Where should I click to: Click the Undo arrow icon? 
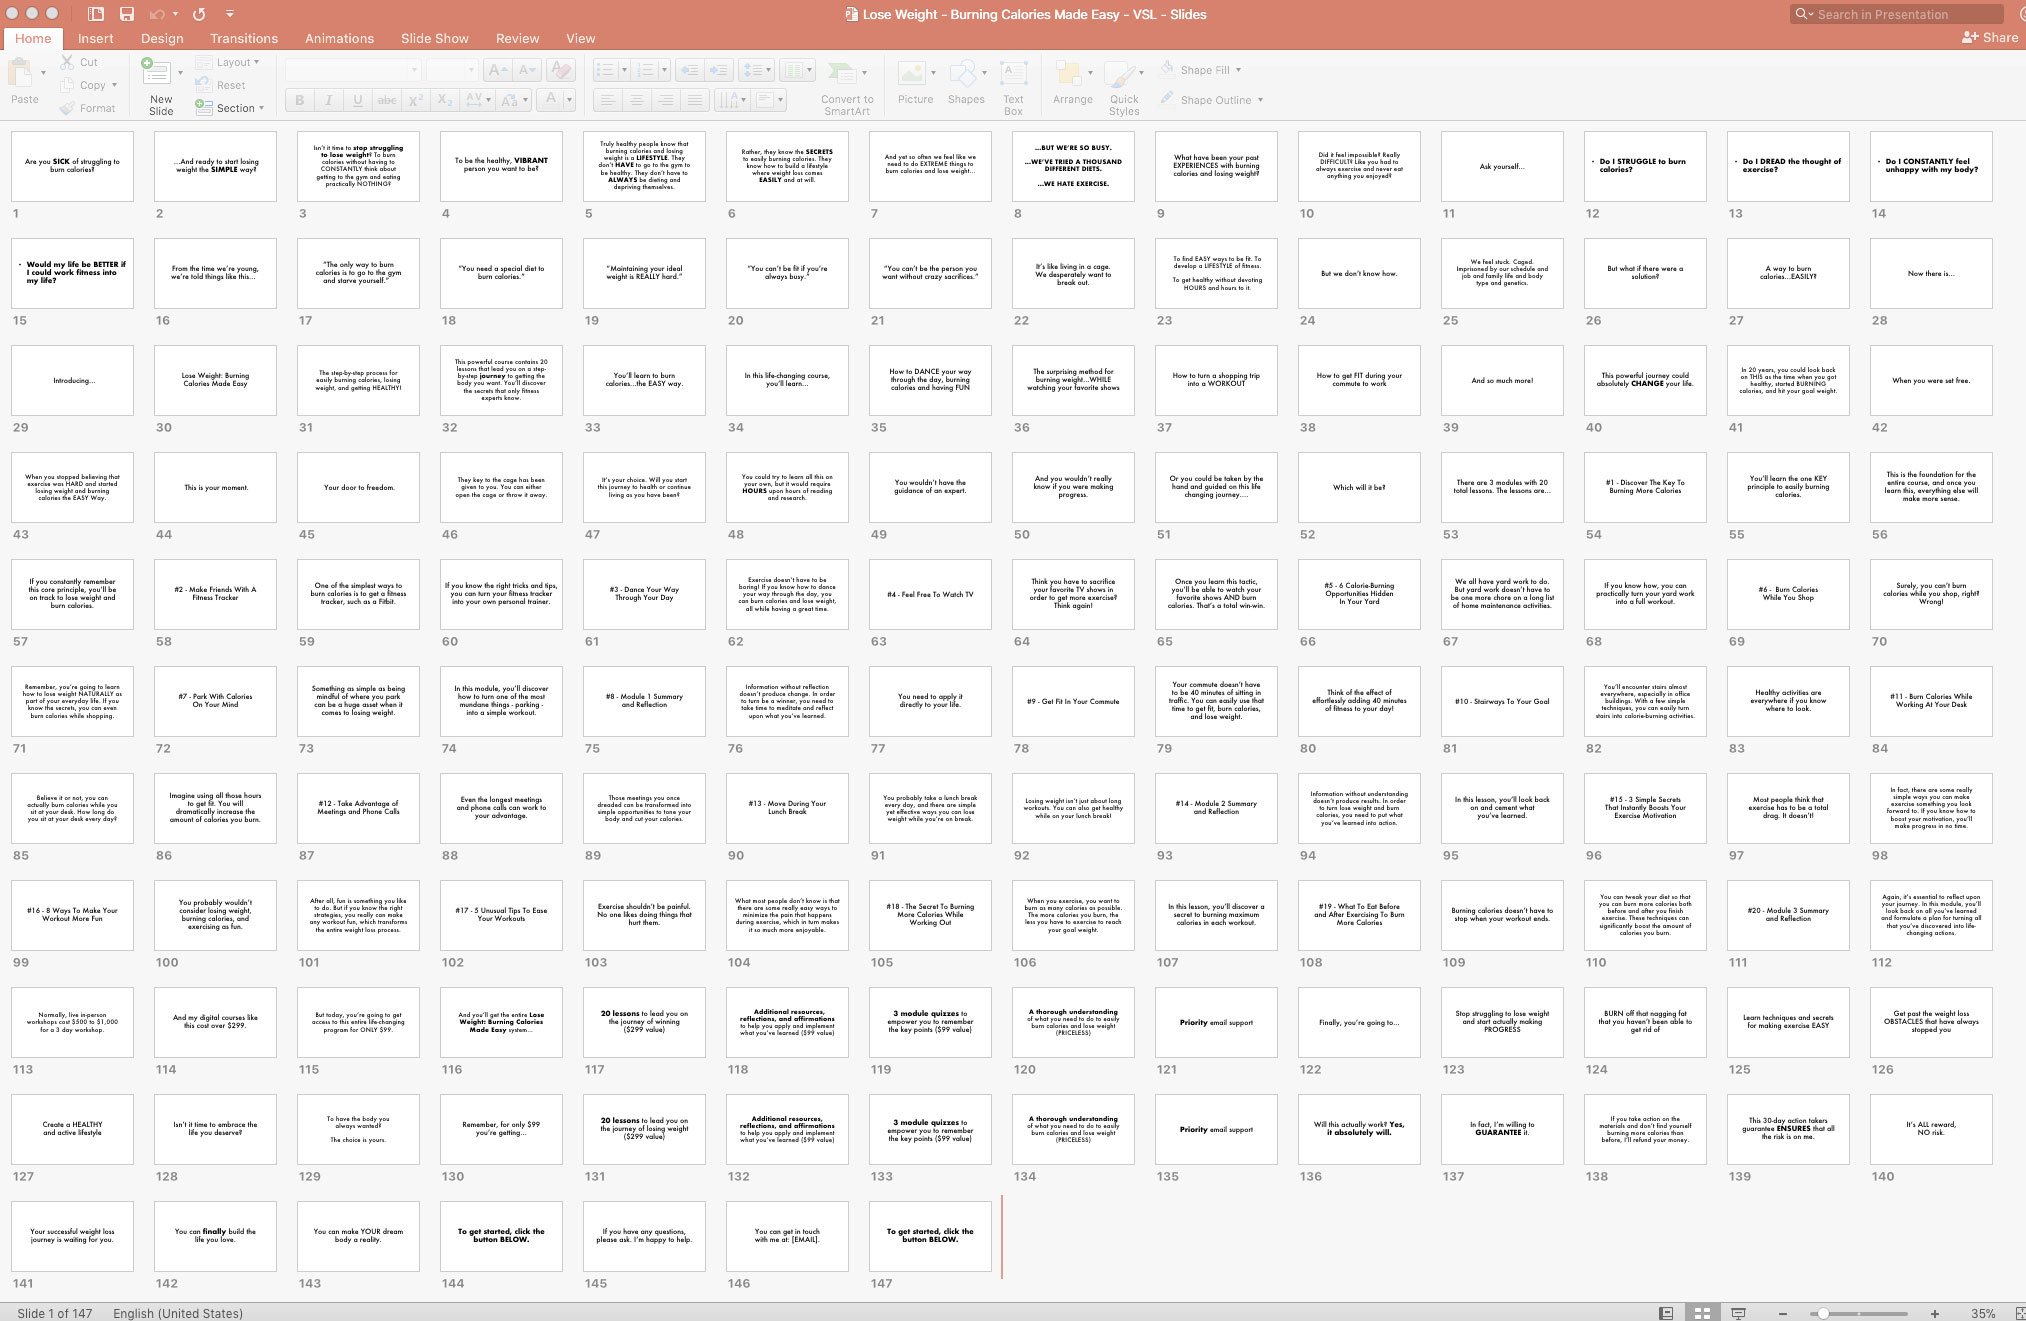click(157, 14)
